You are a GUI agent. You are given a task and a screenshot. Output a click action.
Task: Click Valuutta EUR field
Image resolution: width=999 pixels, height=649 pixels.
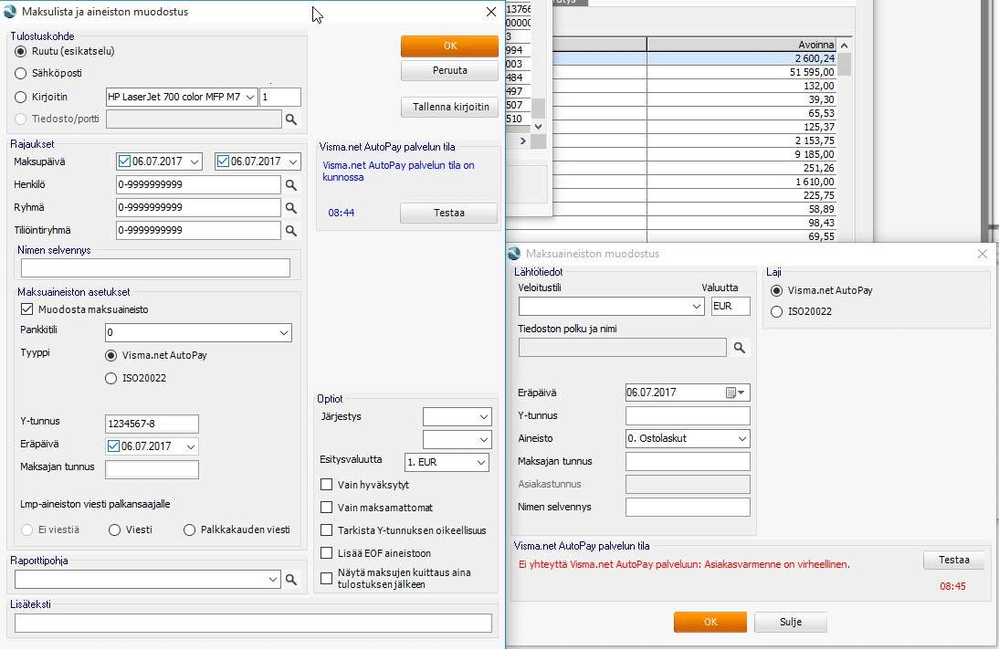[731, 306]
